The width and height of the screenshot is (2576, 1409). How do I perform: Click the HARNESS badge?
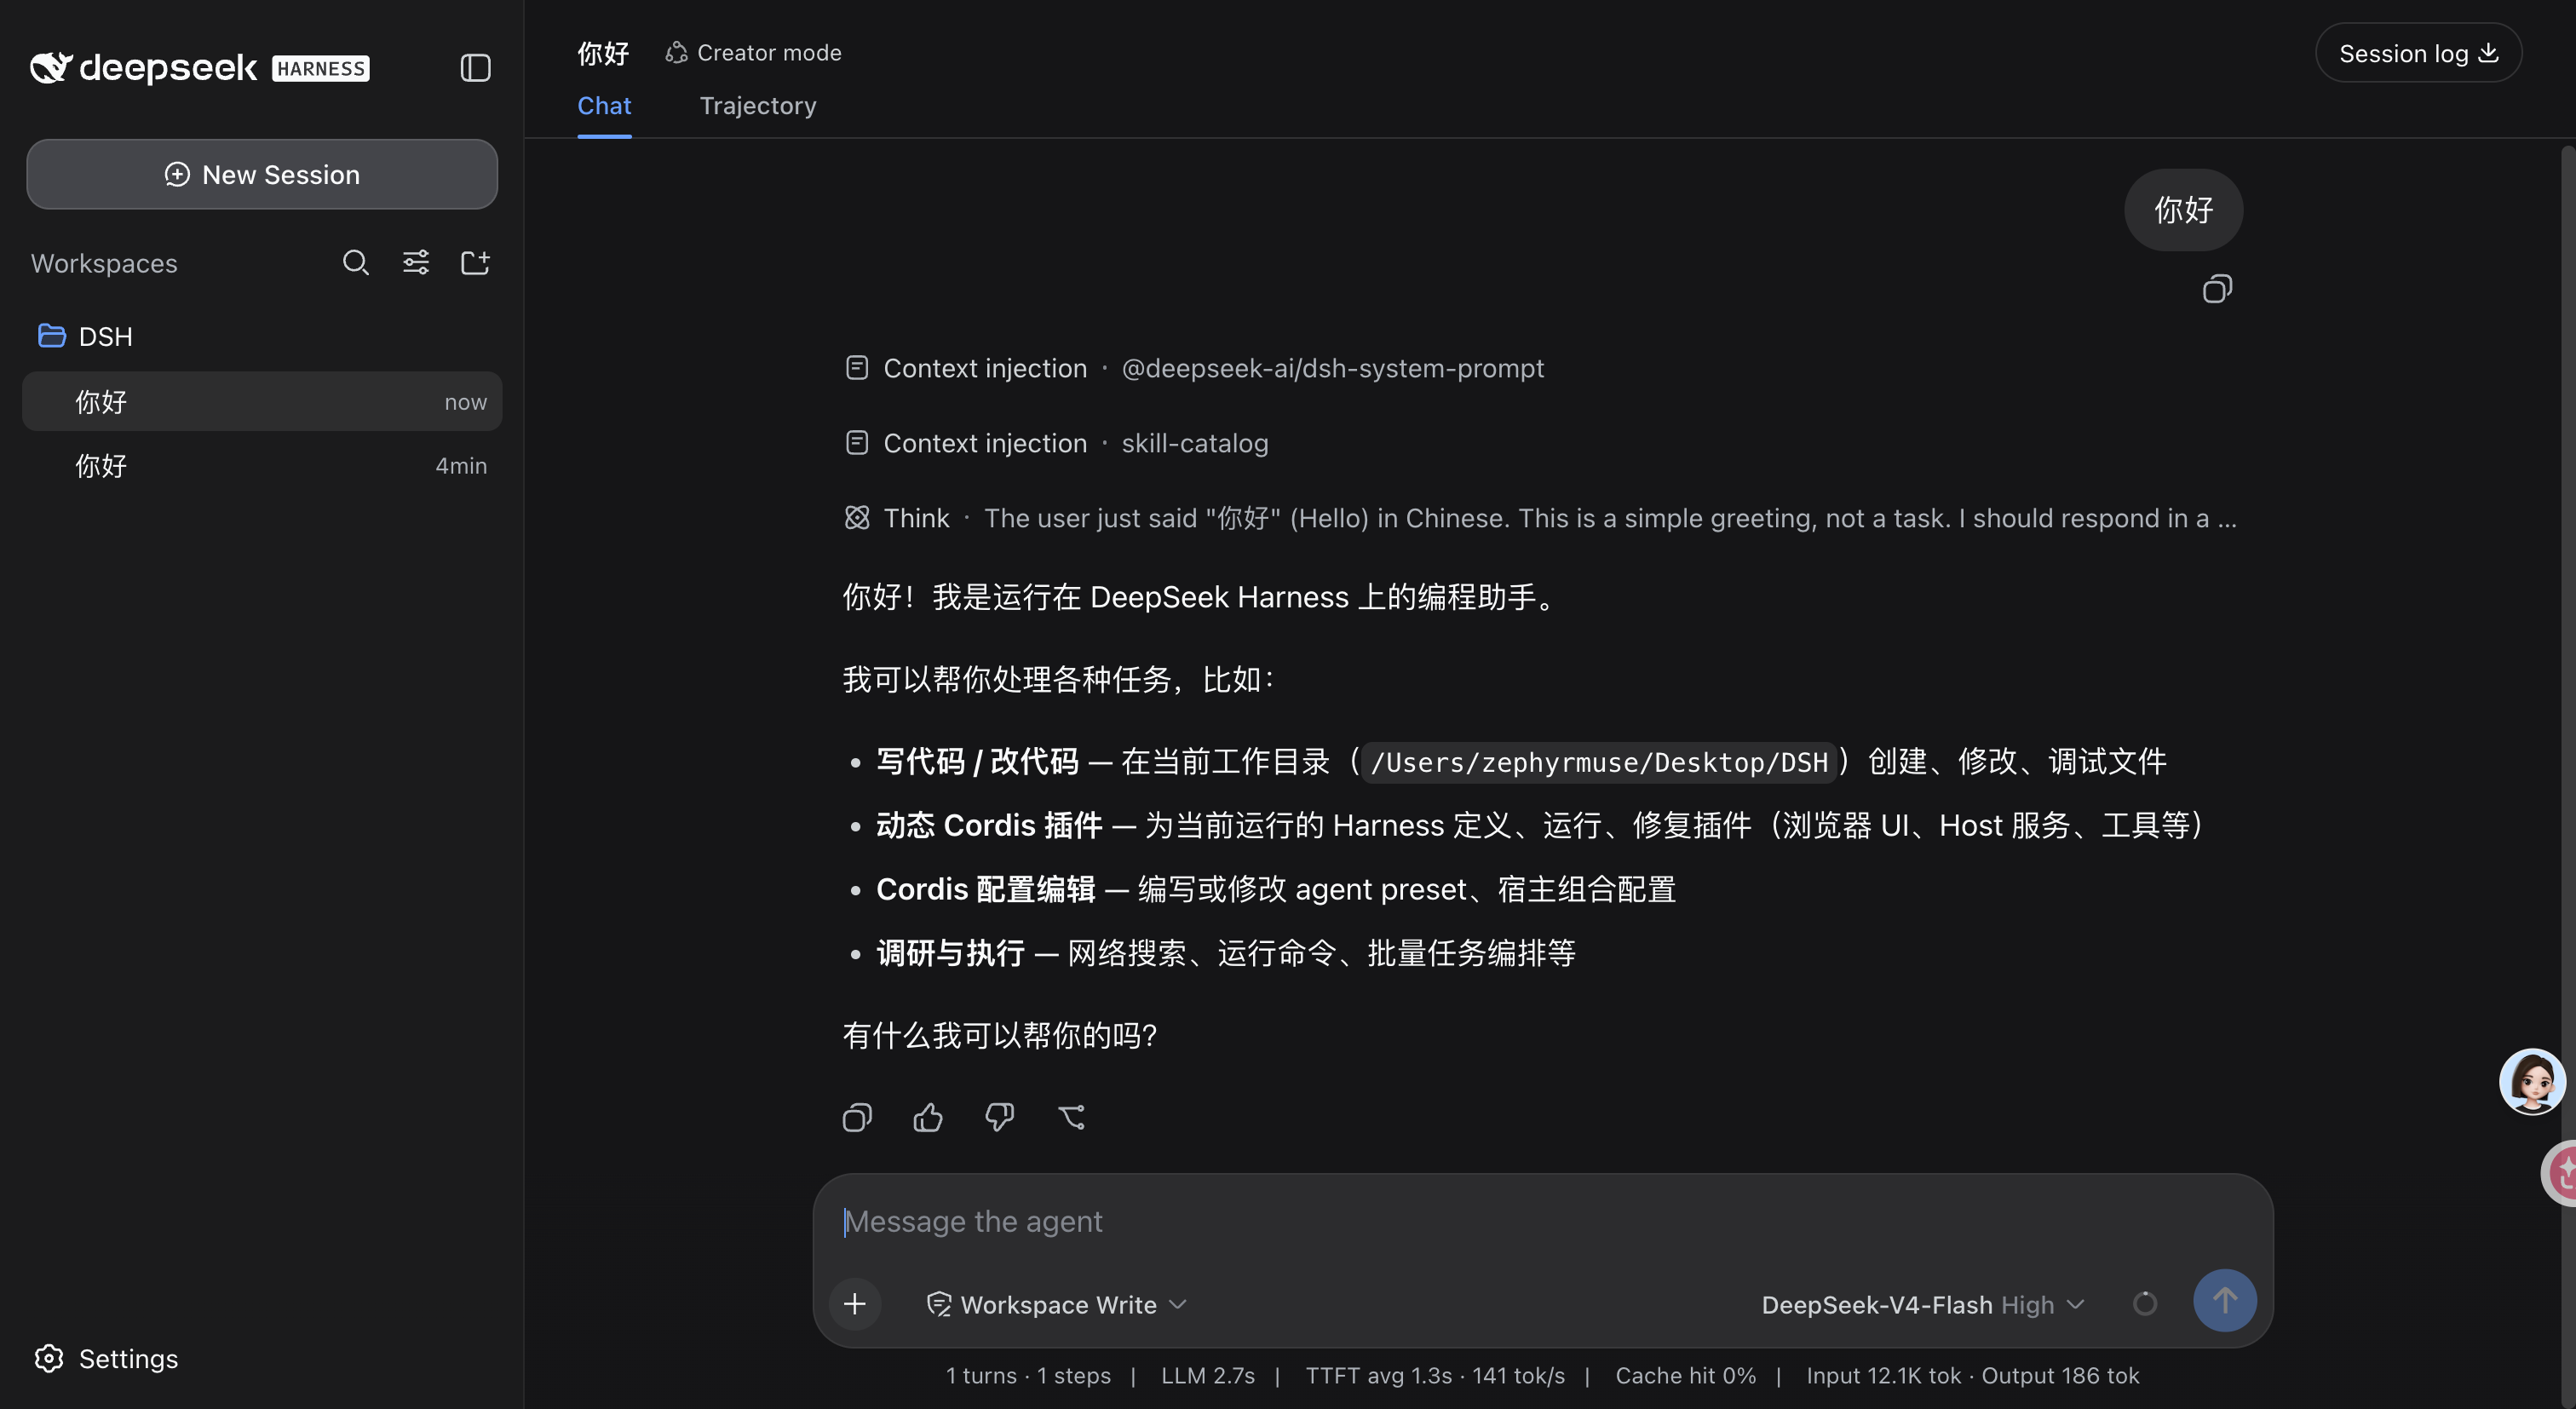[x=320, y=68]
